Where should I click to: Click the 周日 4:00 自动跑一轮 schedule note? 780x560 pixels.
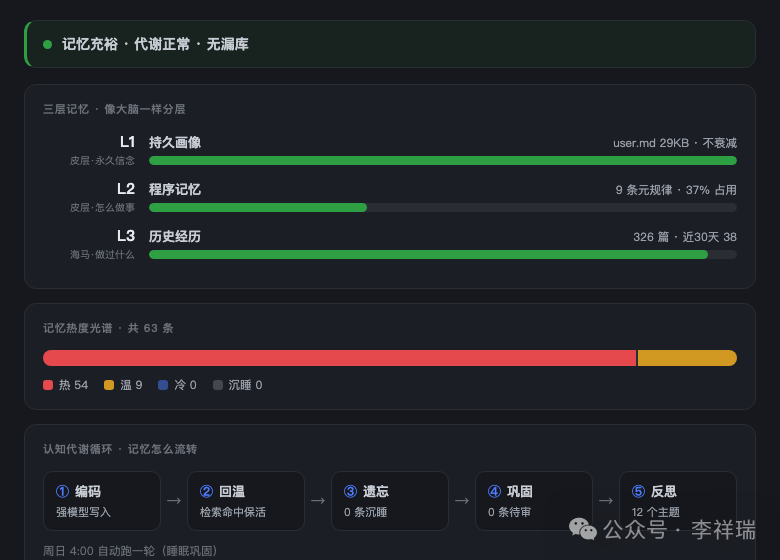click(130, 551)
